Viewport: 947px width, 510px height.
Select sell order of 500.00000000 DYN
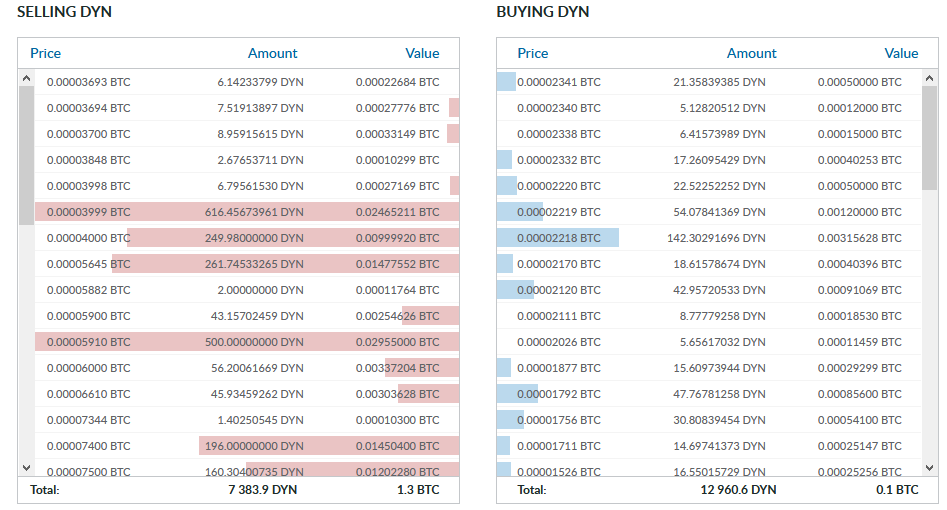coord(247,342)
